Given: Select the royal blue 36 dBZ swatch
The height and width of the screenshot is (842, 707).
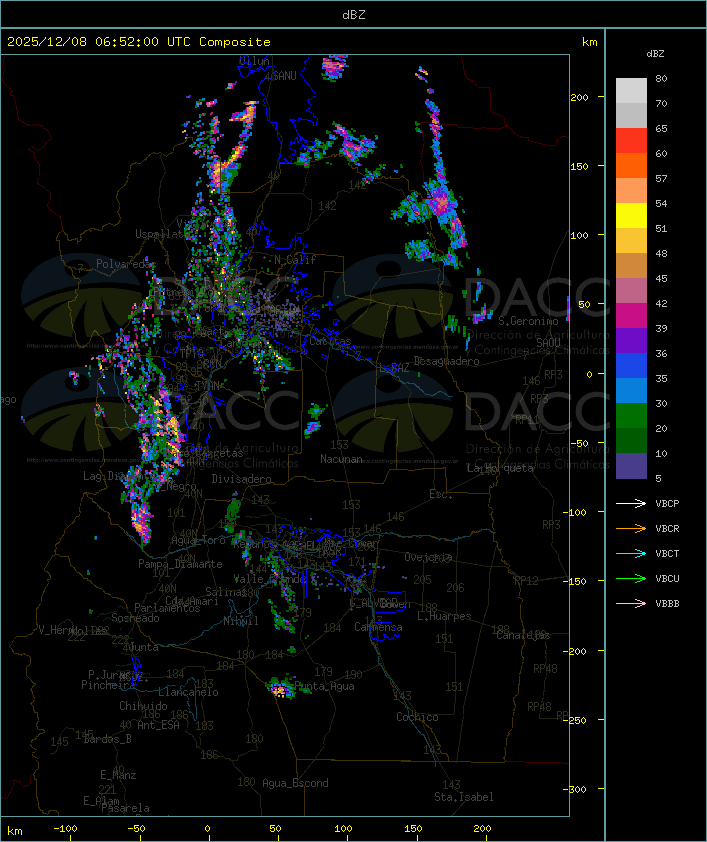Looking at the screenshot, I should coord(631,365).
